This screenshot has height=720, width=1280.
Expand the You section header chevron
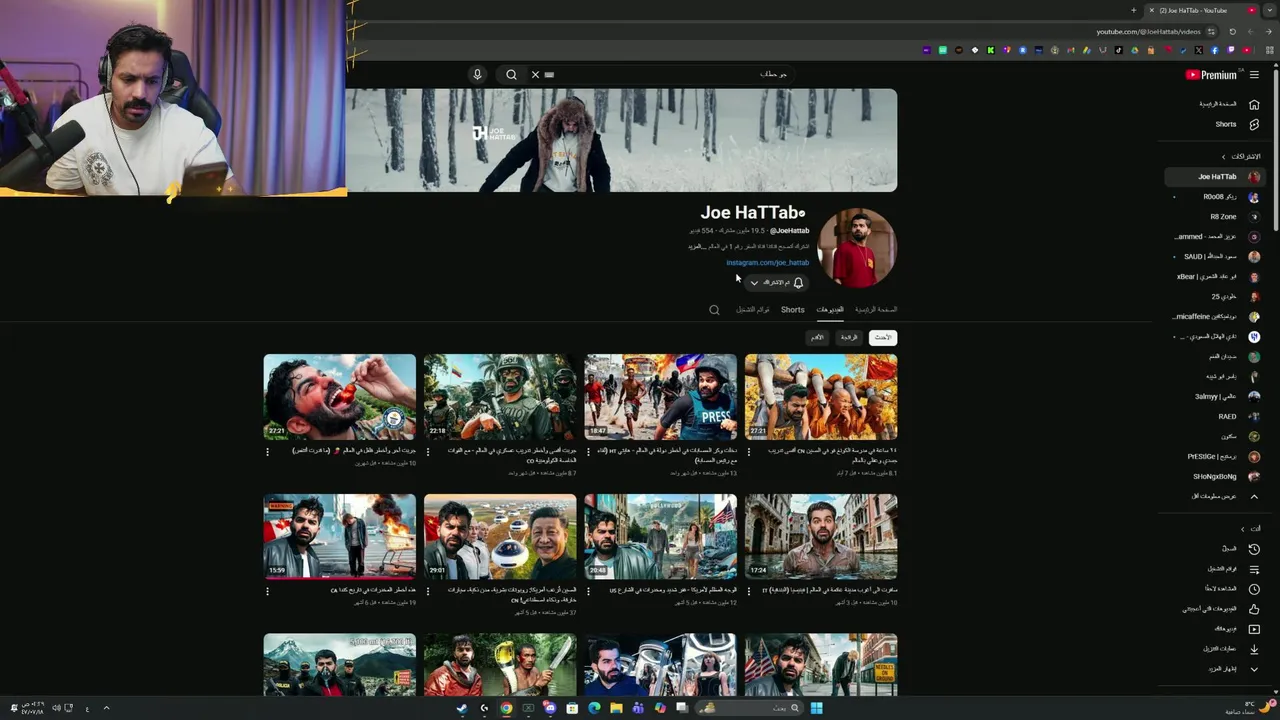tap(1243, 528)
